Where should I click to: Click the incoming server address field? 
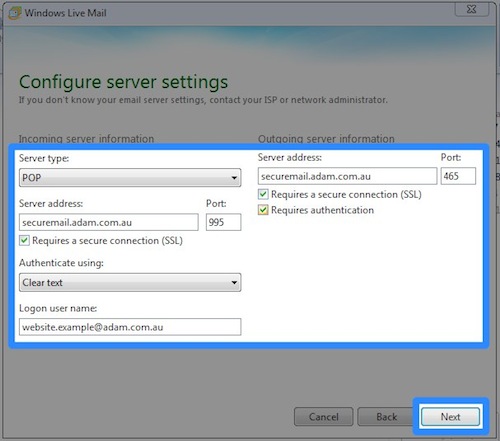click(109, 222)
